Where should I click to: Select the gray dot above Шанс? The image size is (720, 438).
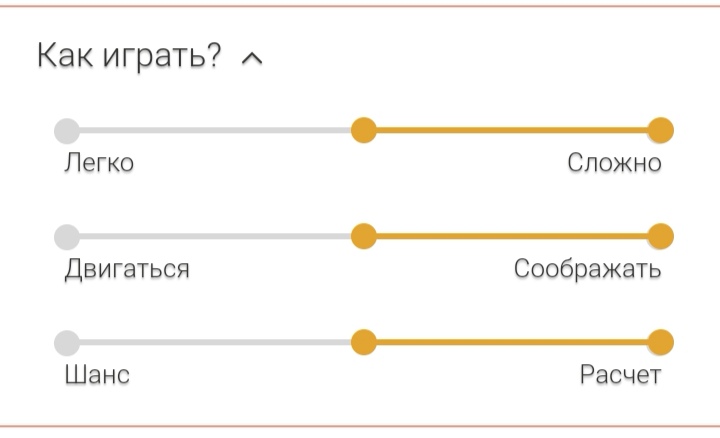pos(66,343)
